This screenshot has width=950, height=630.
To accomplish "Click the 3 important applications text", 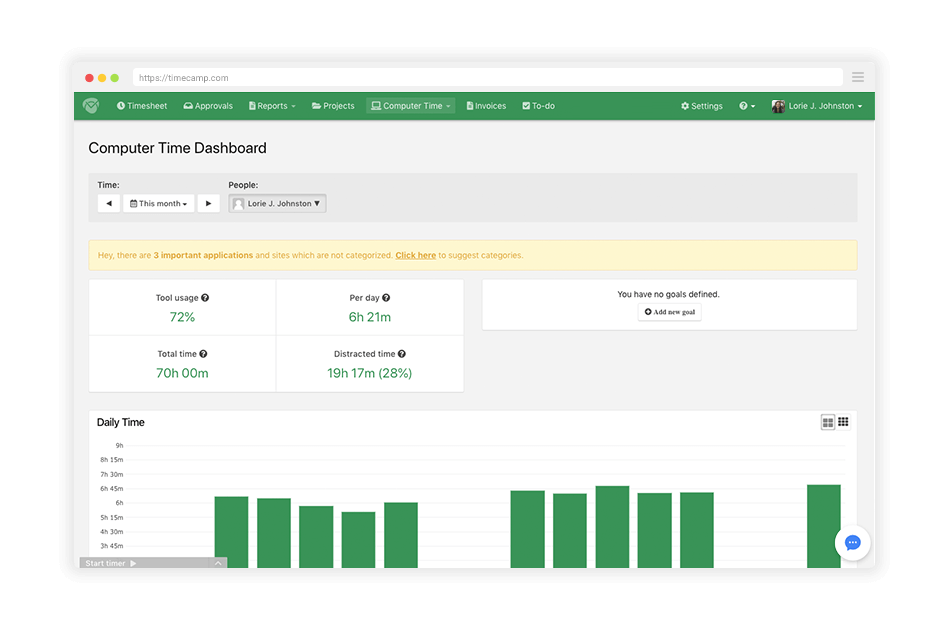I will pos(203,256).
